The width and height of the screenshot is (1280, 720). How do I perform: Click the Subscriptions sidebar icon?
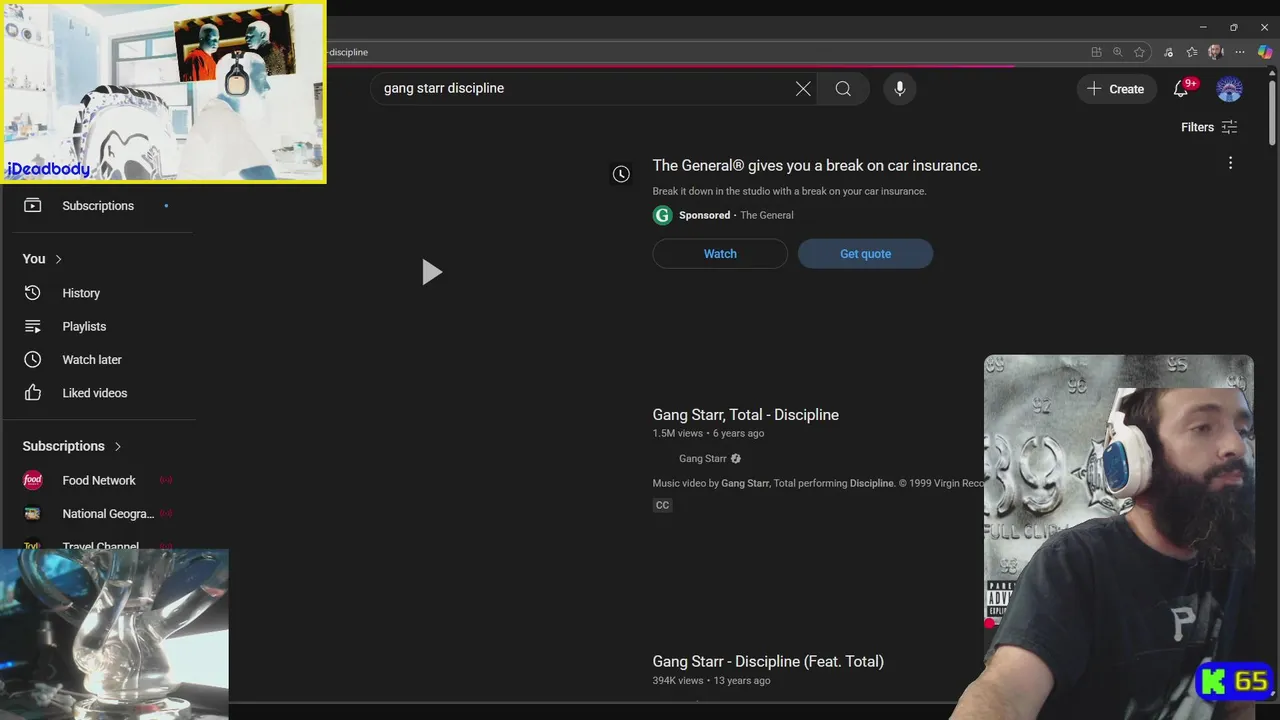click(x=33, y=206)
